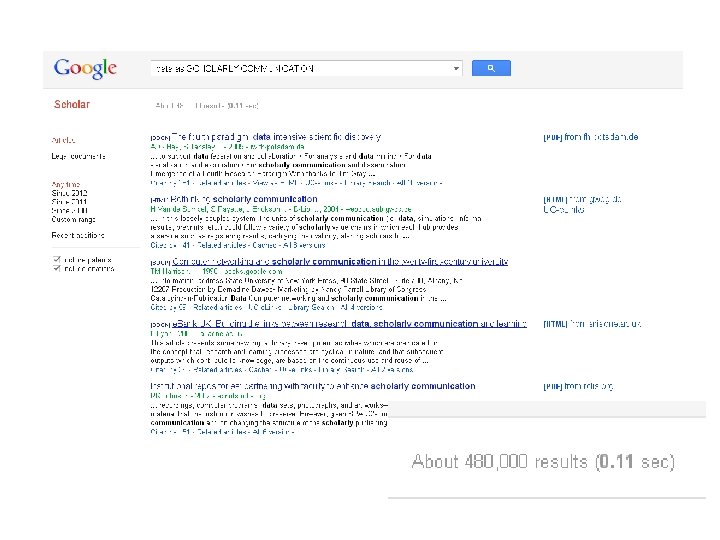Open the eBank UK result title
720x540 pixels.
[349, 324]
